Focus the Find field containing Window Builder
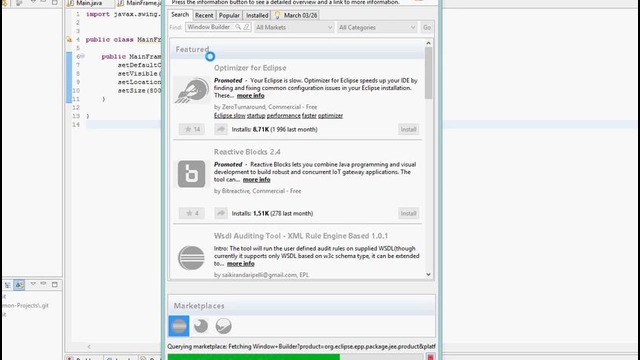640x360 pixels. click(x=218, y=27)
